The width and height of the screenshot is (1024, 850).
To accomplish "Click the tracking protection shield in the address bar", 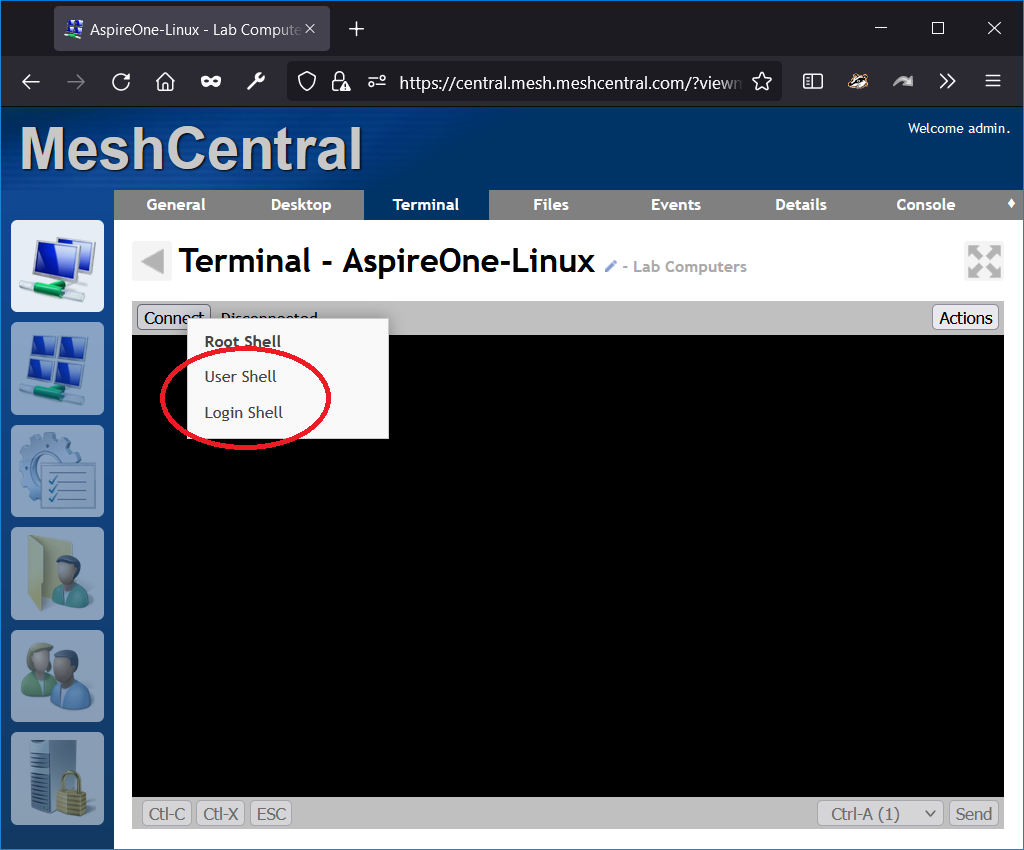I will [x=307, y=81].
